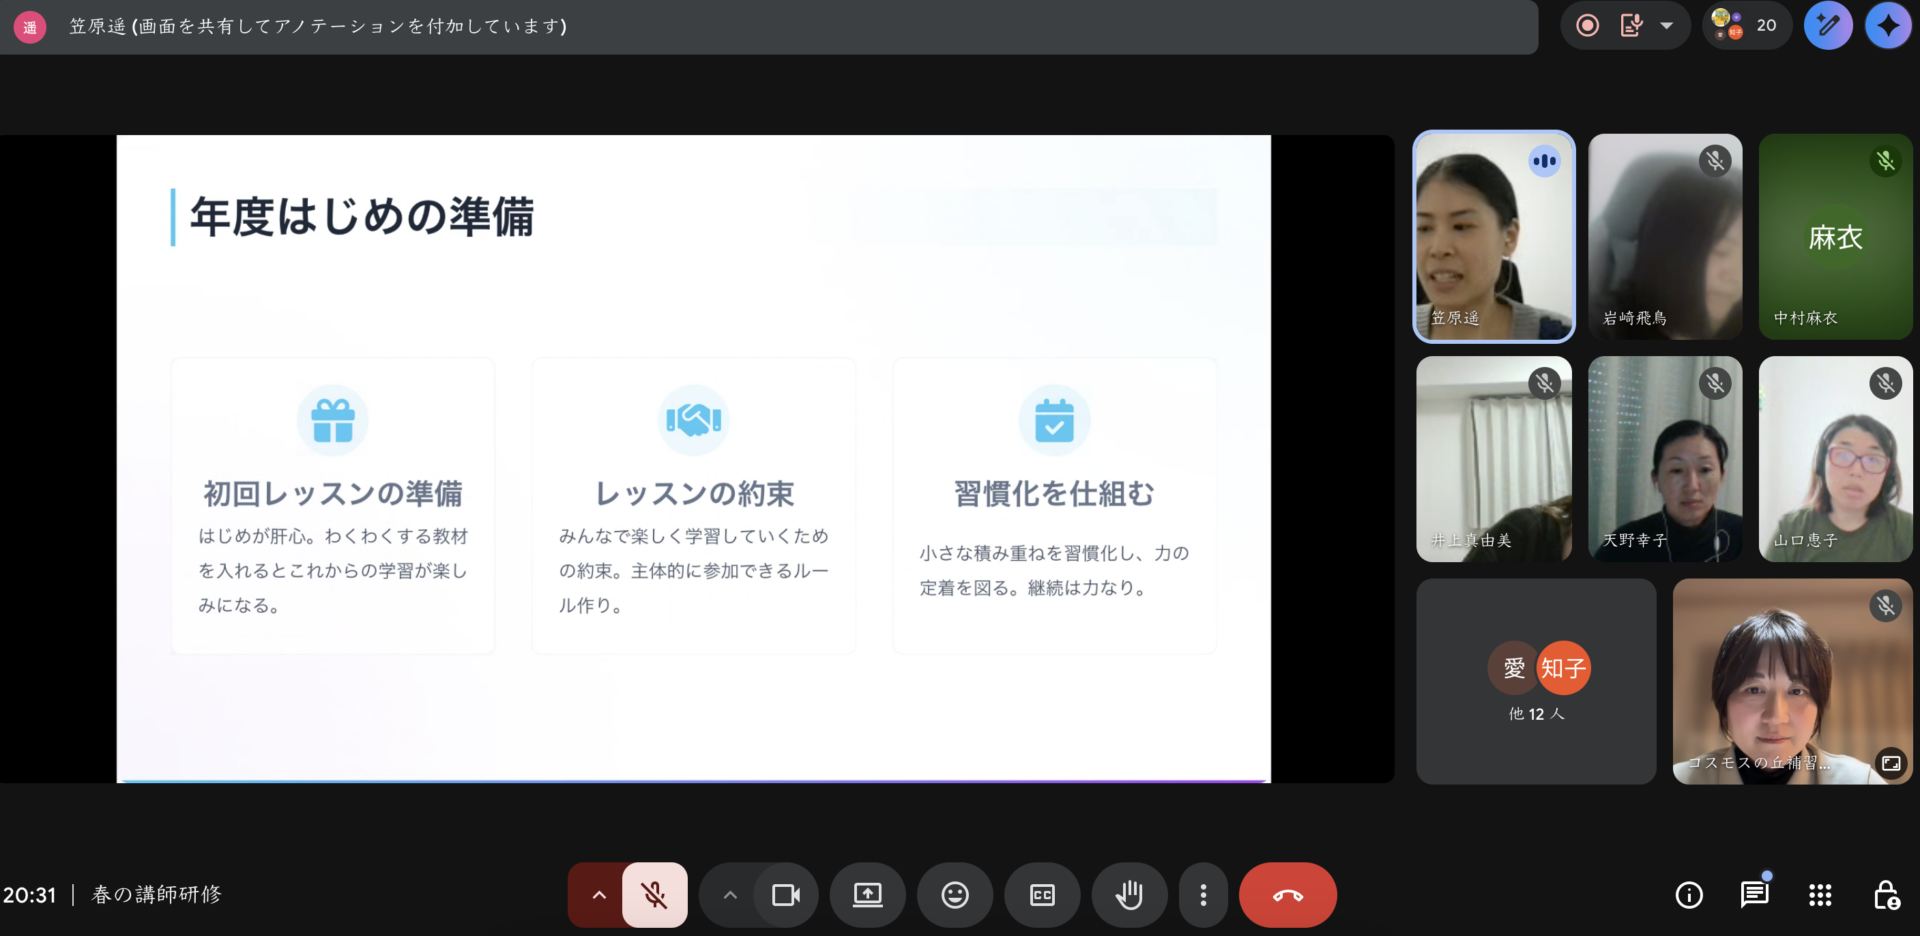Click the present screen icon
The image size is (1920, 936).
[867, 895]
